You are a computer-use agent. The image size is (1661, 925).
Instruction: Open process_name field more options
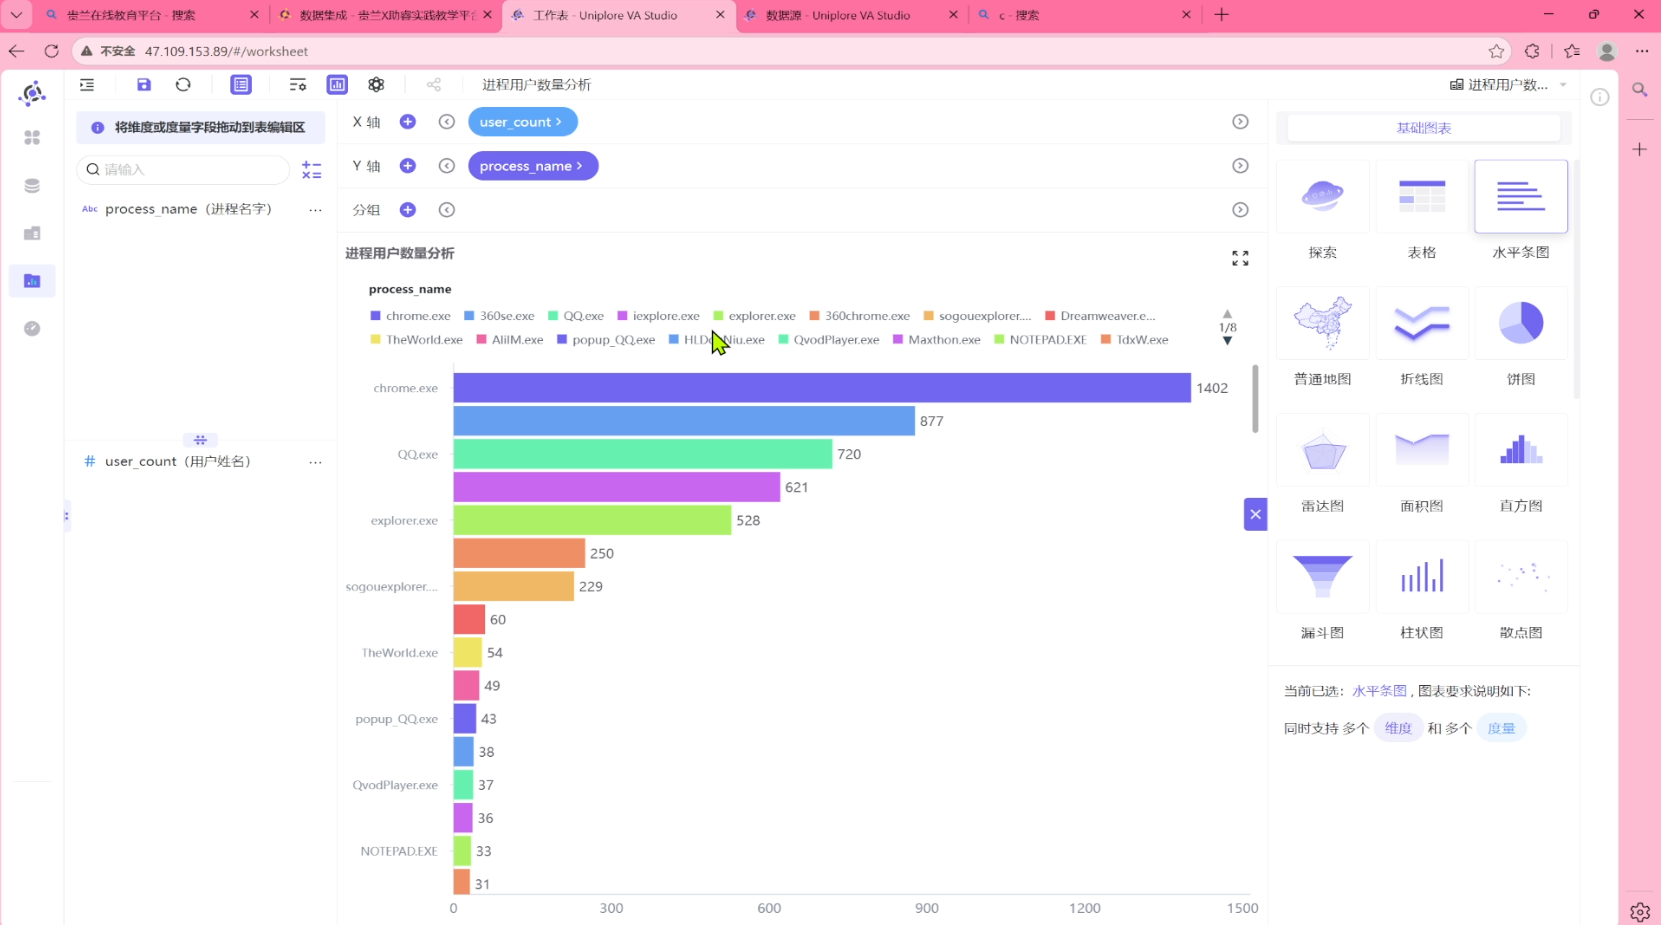coord(315,210)
